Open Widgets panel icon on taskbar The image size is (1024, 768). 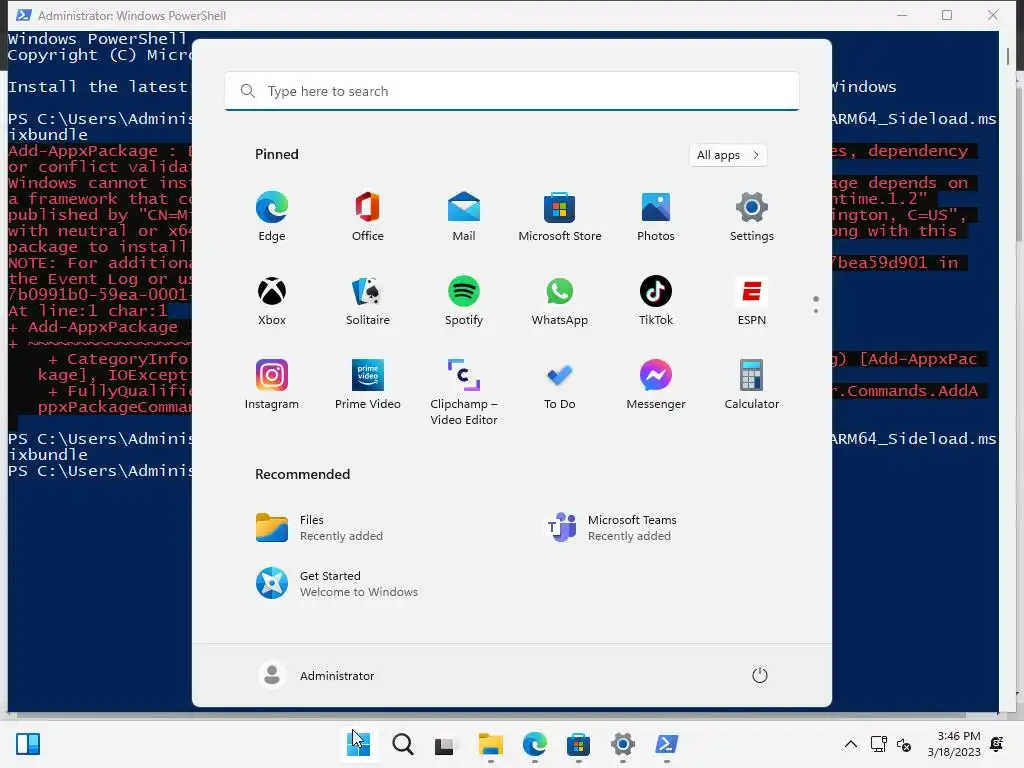point(28,744)
